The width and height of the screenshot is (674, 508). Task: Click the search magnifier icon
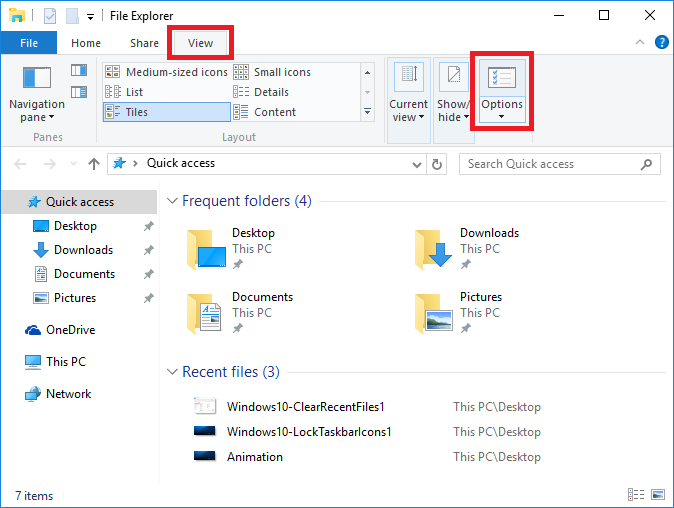coord(646,164)
